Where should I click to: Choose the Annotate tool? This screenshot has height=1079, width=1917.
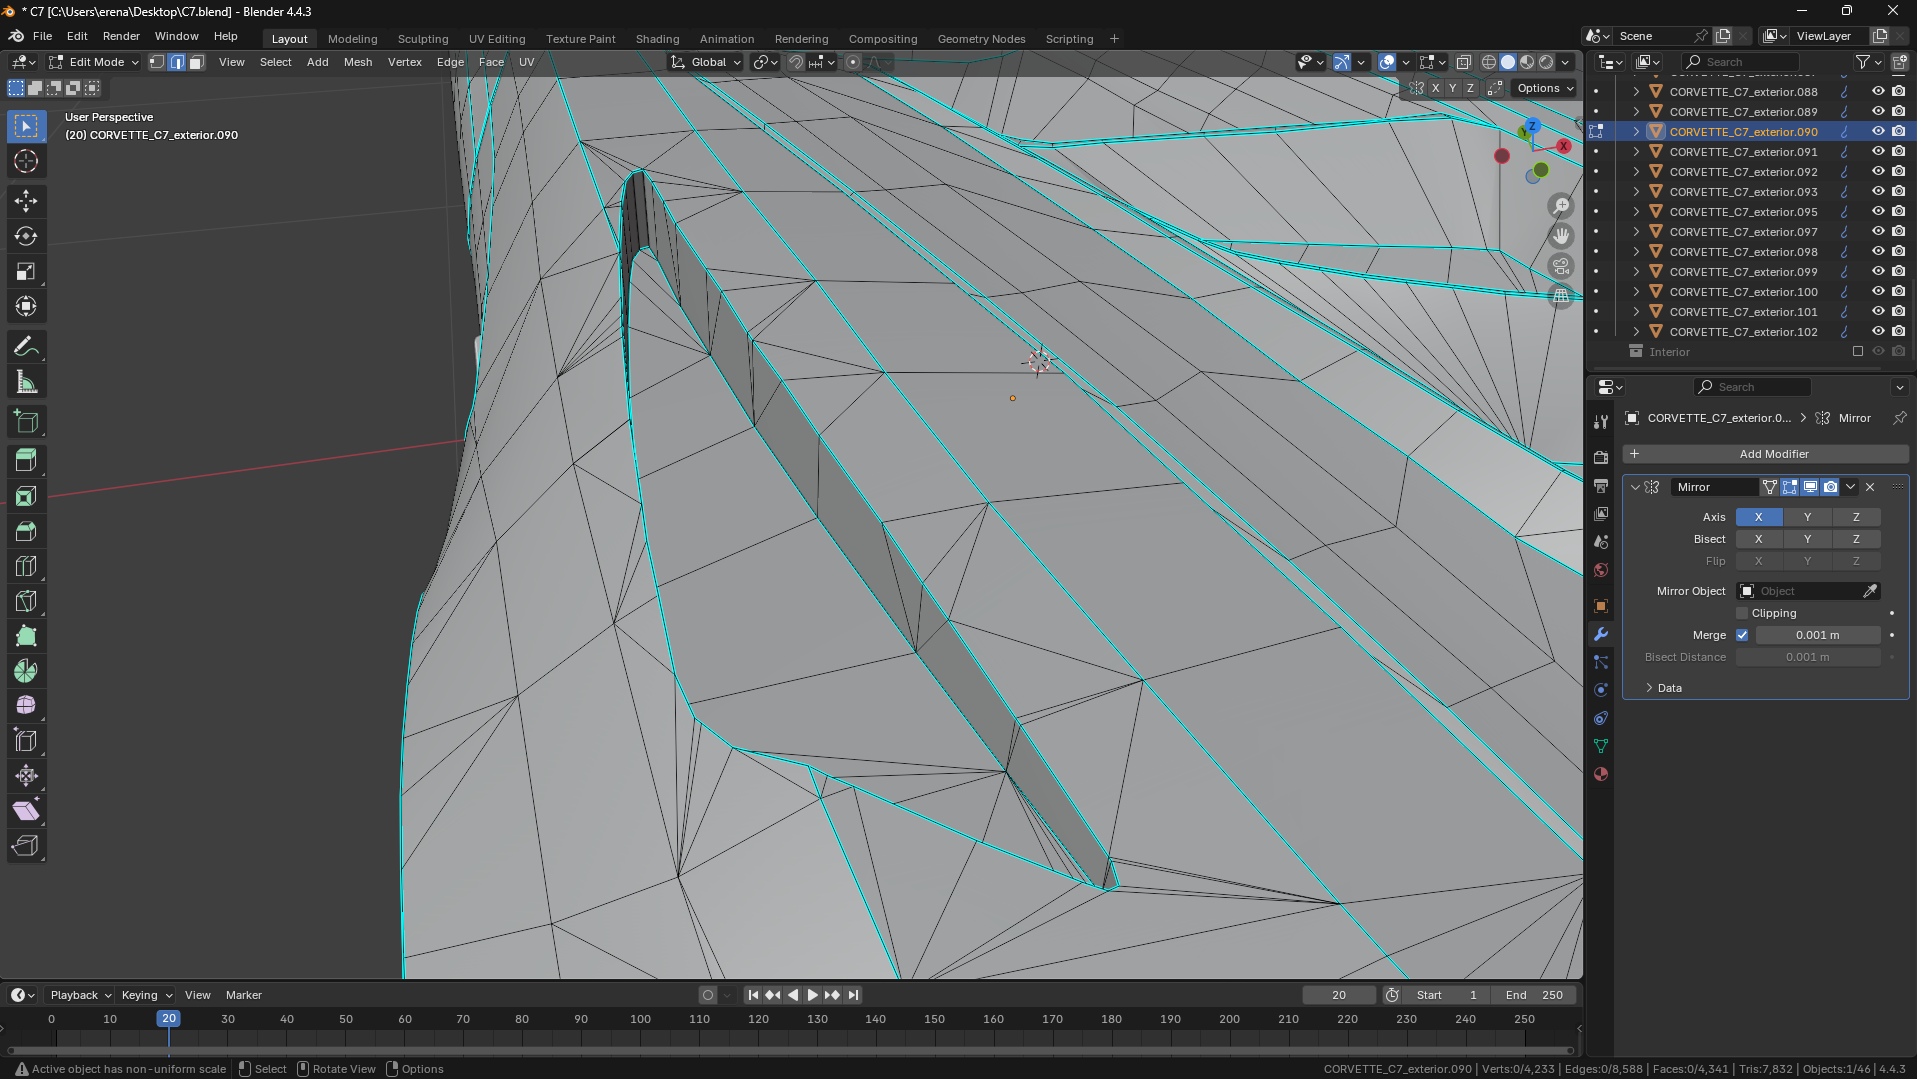click(26, 347)
